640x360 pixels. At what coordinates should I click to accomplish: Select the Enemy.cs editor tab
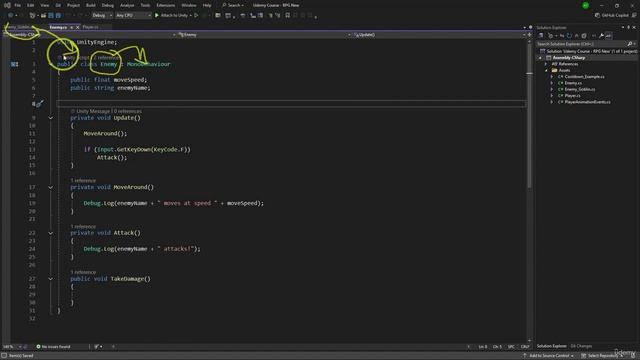(58, 27)
